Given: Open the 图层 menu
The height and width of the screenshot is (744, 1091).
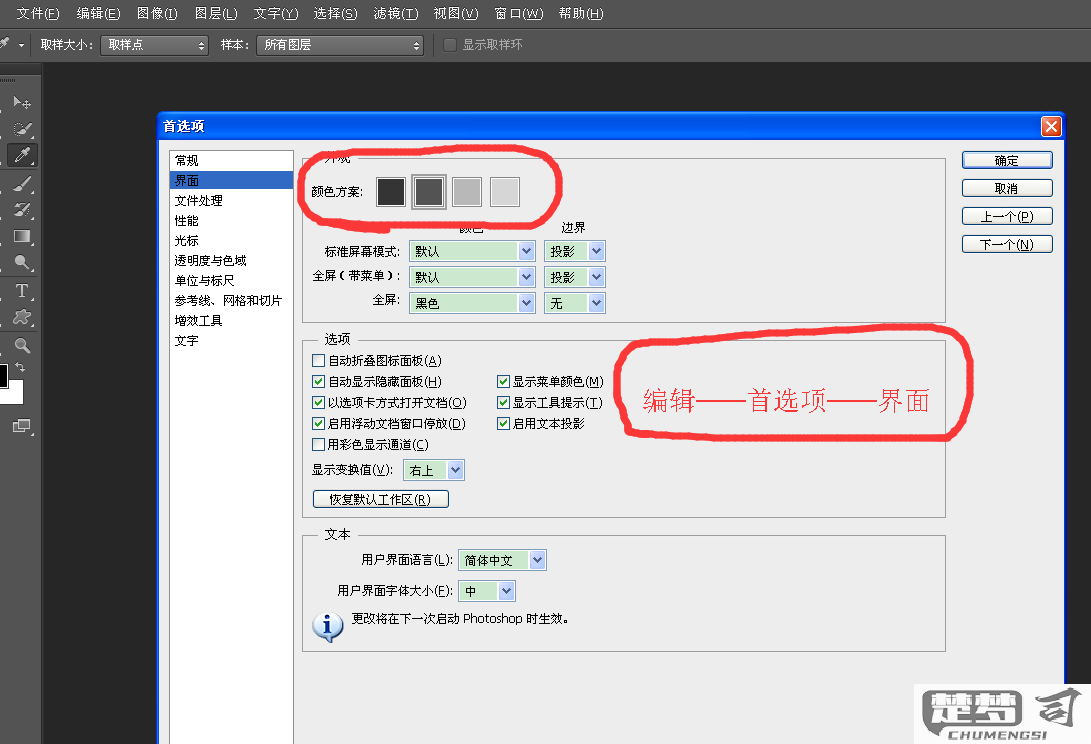Looking at the screenshot, I should tap(216, 13).
